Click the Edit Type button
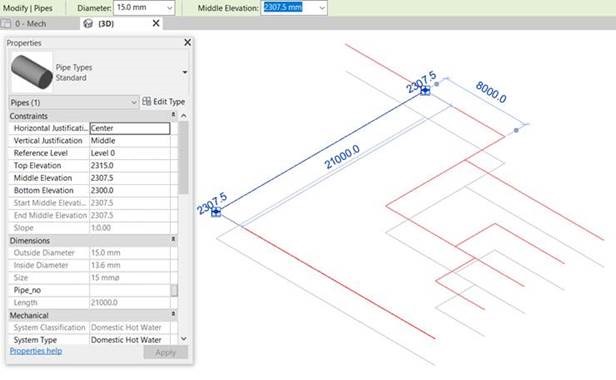Screen dimensions: 616x380 [163, 101]
